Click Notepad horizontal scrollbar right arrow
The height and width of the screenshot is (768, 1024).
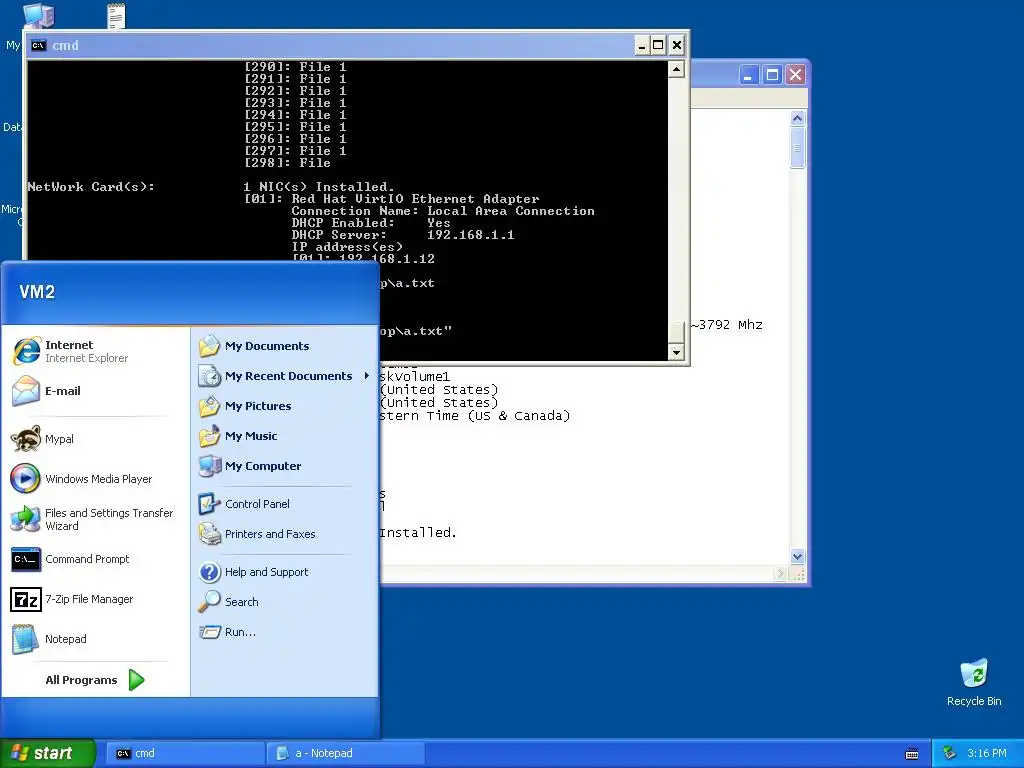[x=780, y=573]
